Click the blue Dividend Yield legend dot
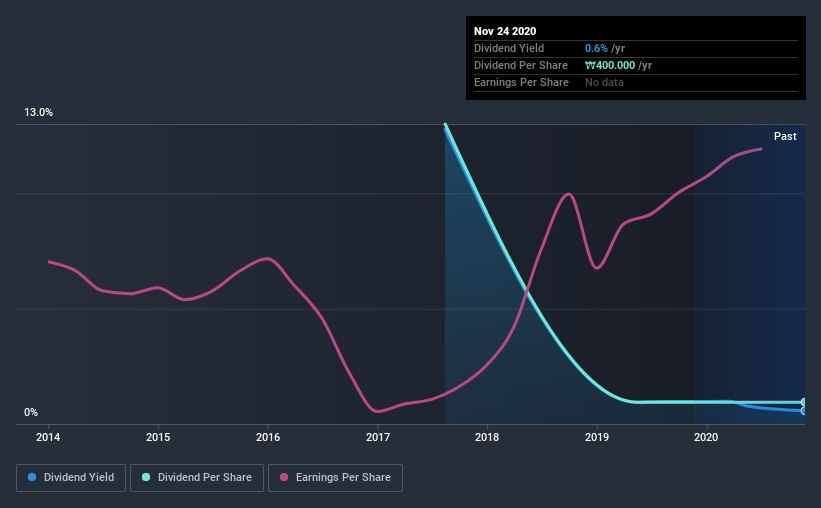This screenshot has height=508, width=821. (32, 477)
